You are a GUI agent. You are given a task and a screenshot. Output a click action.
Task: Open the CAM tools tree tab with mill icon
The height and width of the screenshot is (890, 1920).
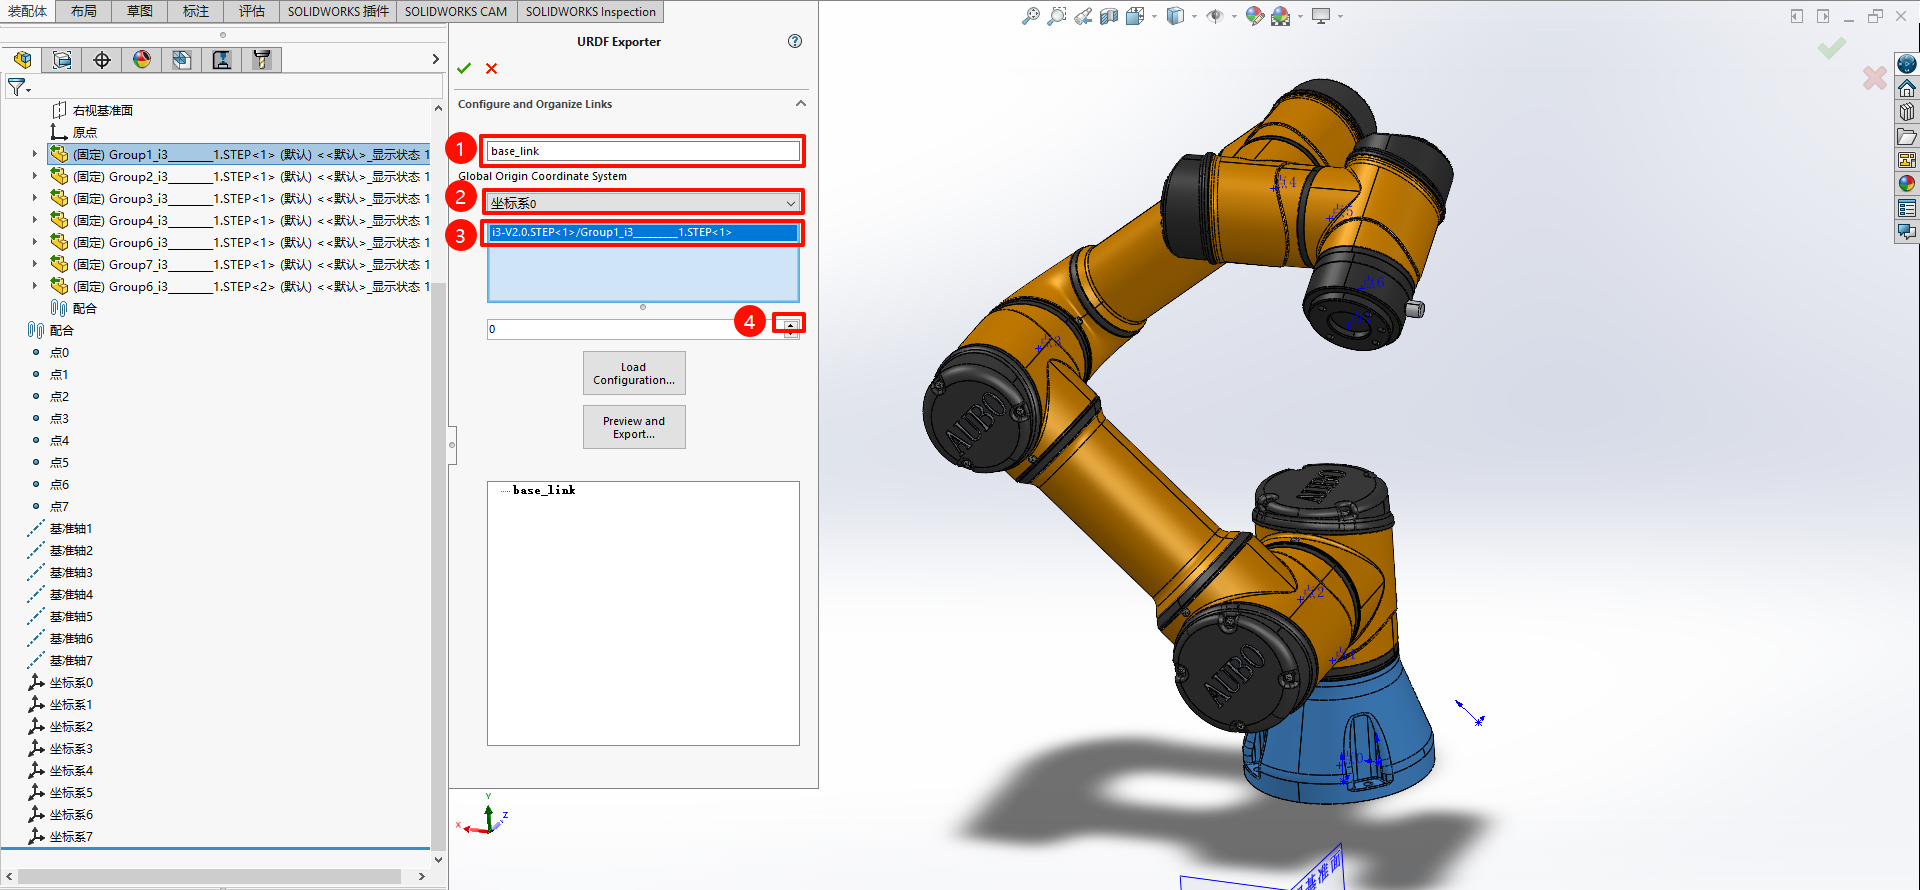(x=262, y=60)
